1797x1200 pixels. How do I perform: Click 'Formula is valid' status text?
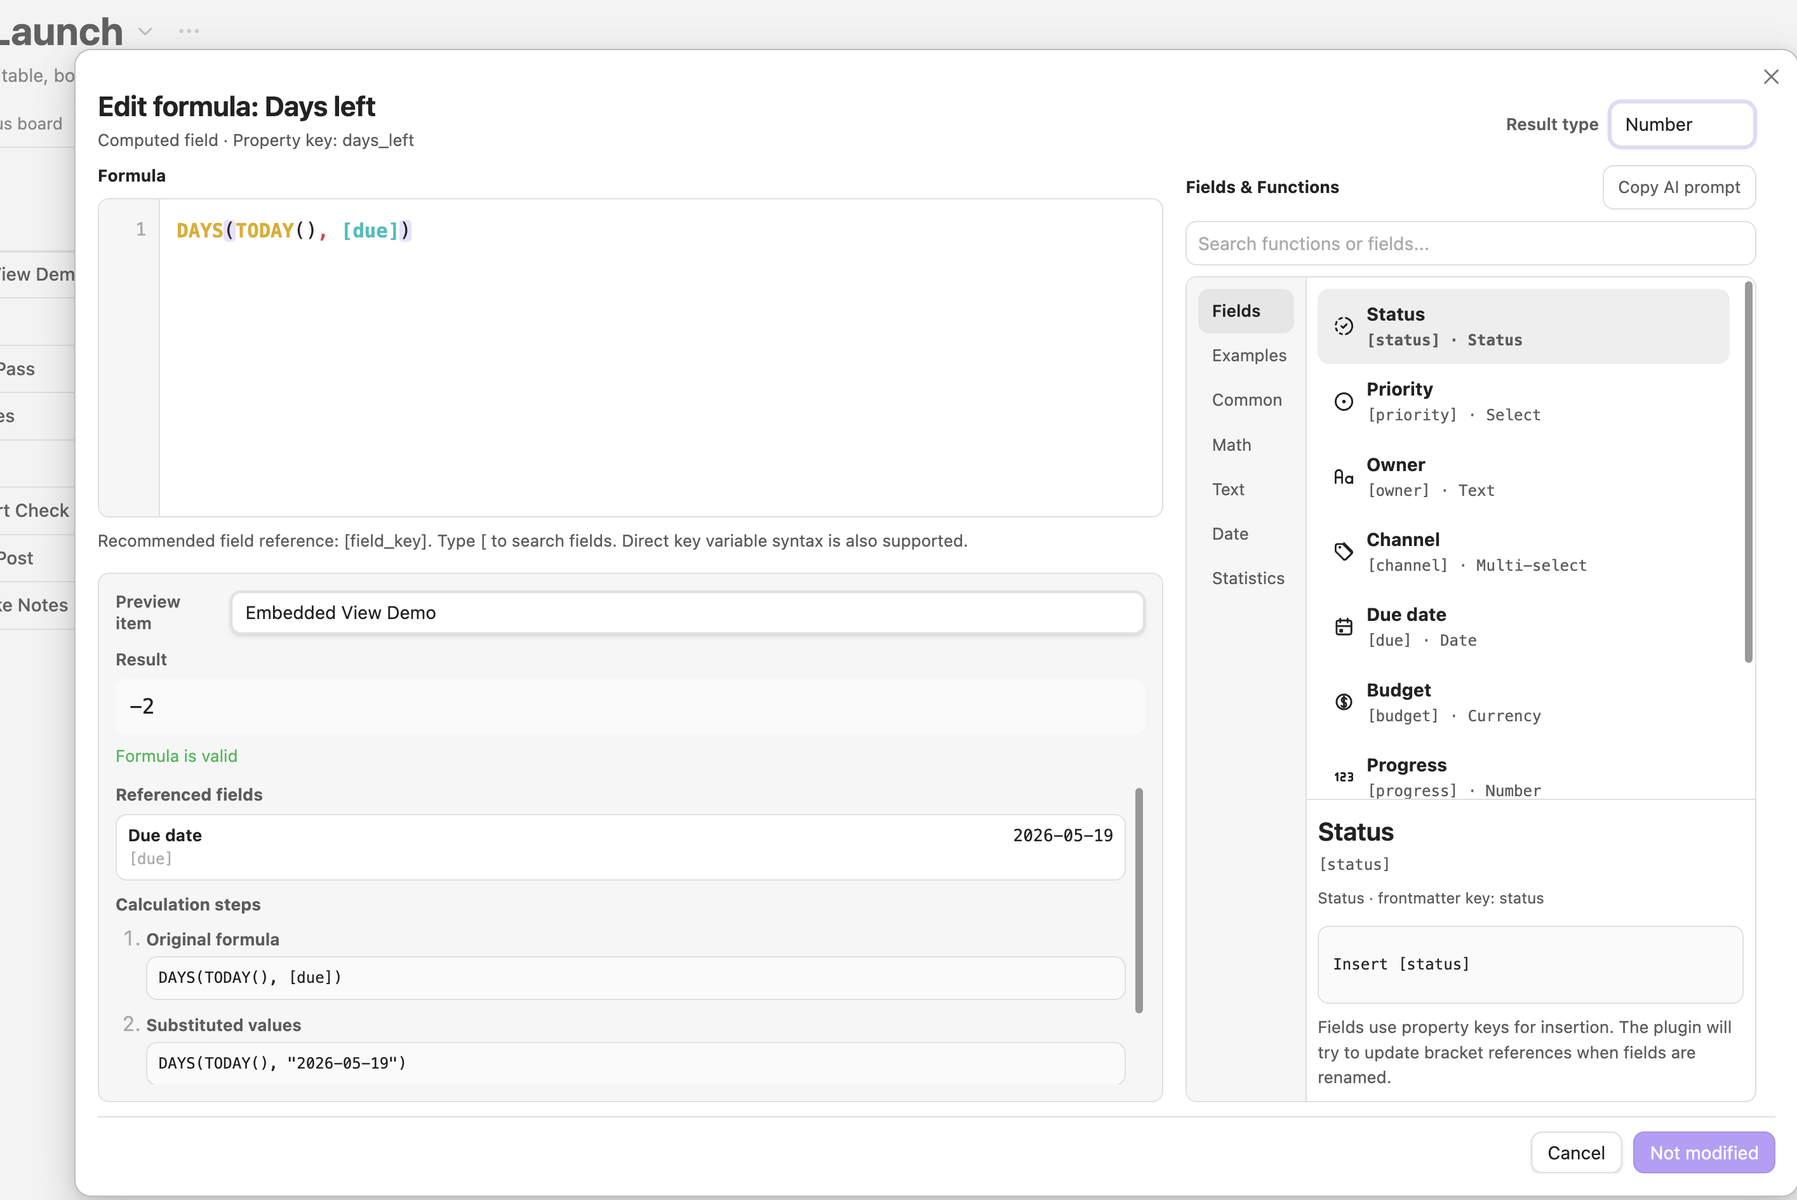point(176,756)
